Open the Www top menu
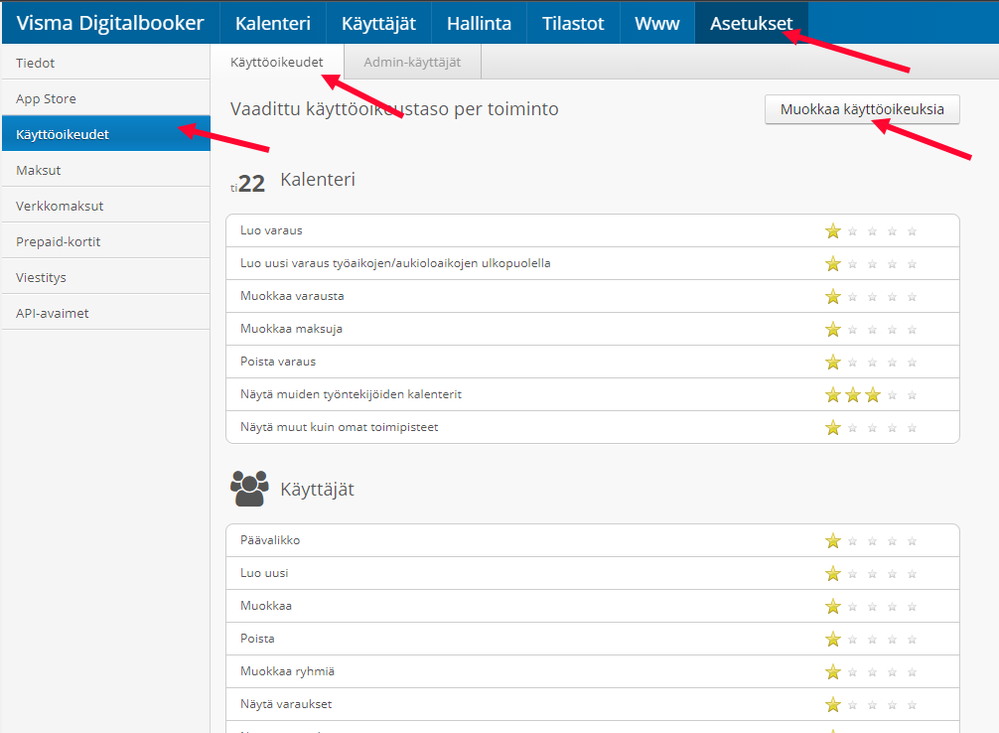Screen dimensions: 999x733 (x=657, y=24)
